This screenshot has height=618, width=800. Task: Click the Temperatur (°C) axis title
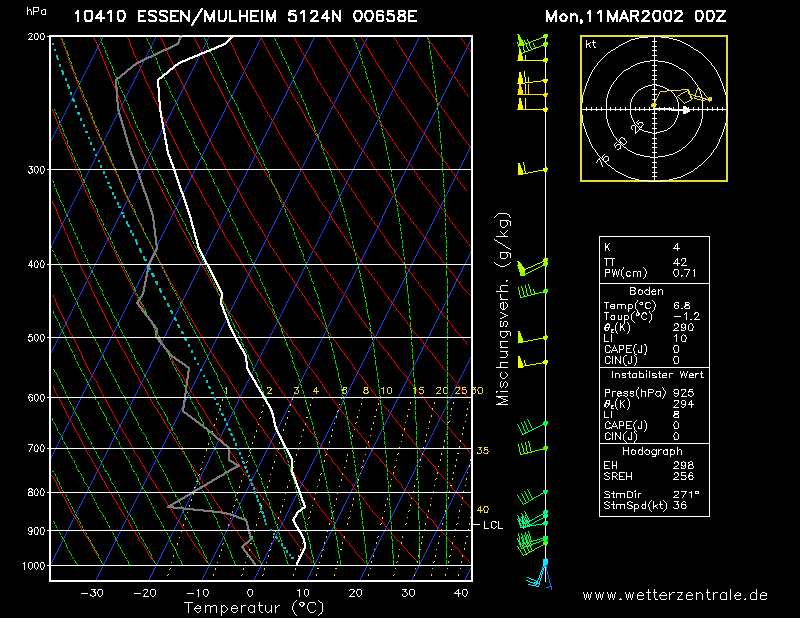pos(254,608)
